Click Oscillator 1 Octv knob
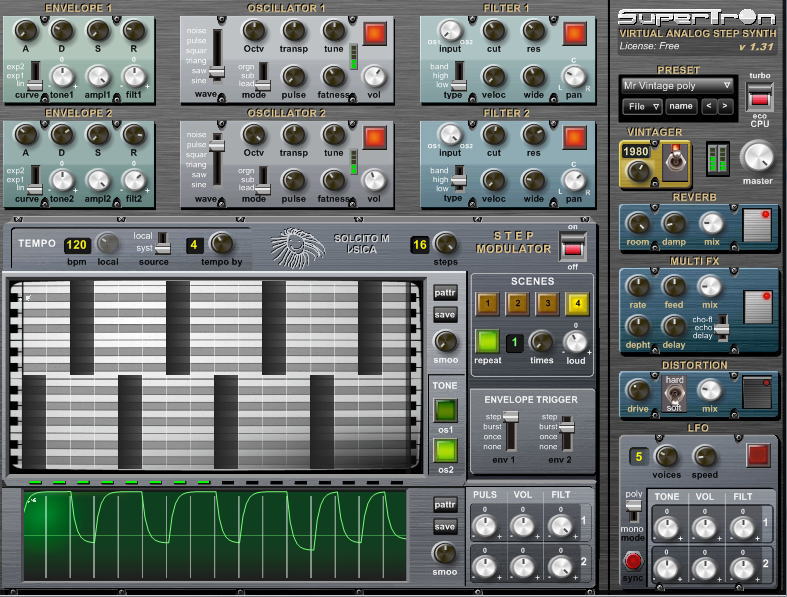Image resolution: width=787 pixels, height=597 pixels. pos(253,31)
